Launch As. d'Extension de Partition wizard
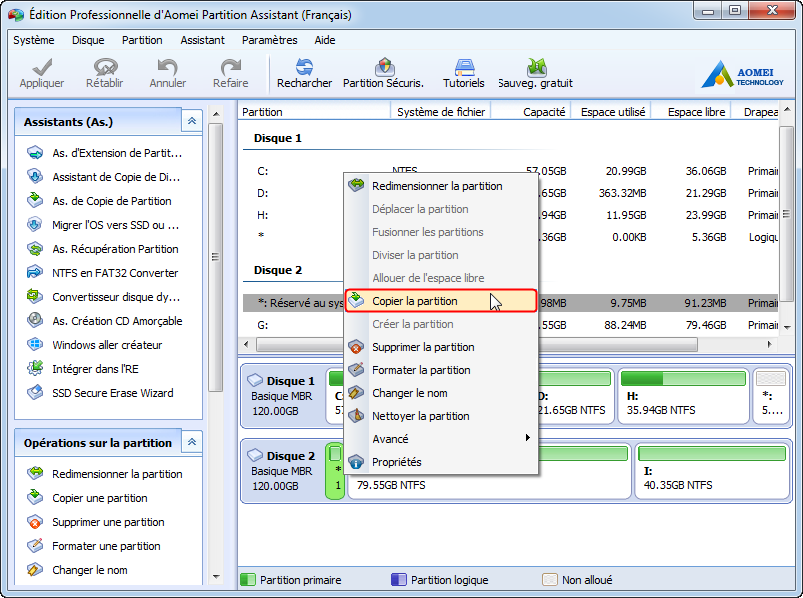The height and width of the screenshot is (598, 803). (x=106, y=153)
